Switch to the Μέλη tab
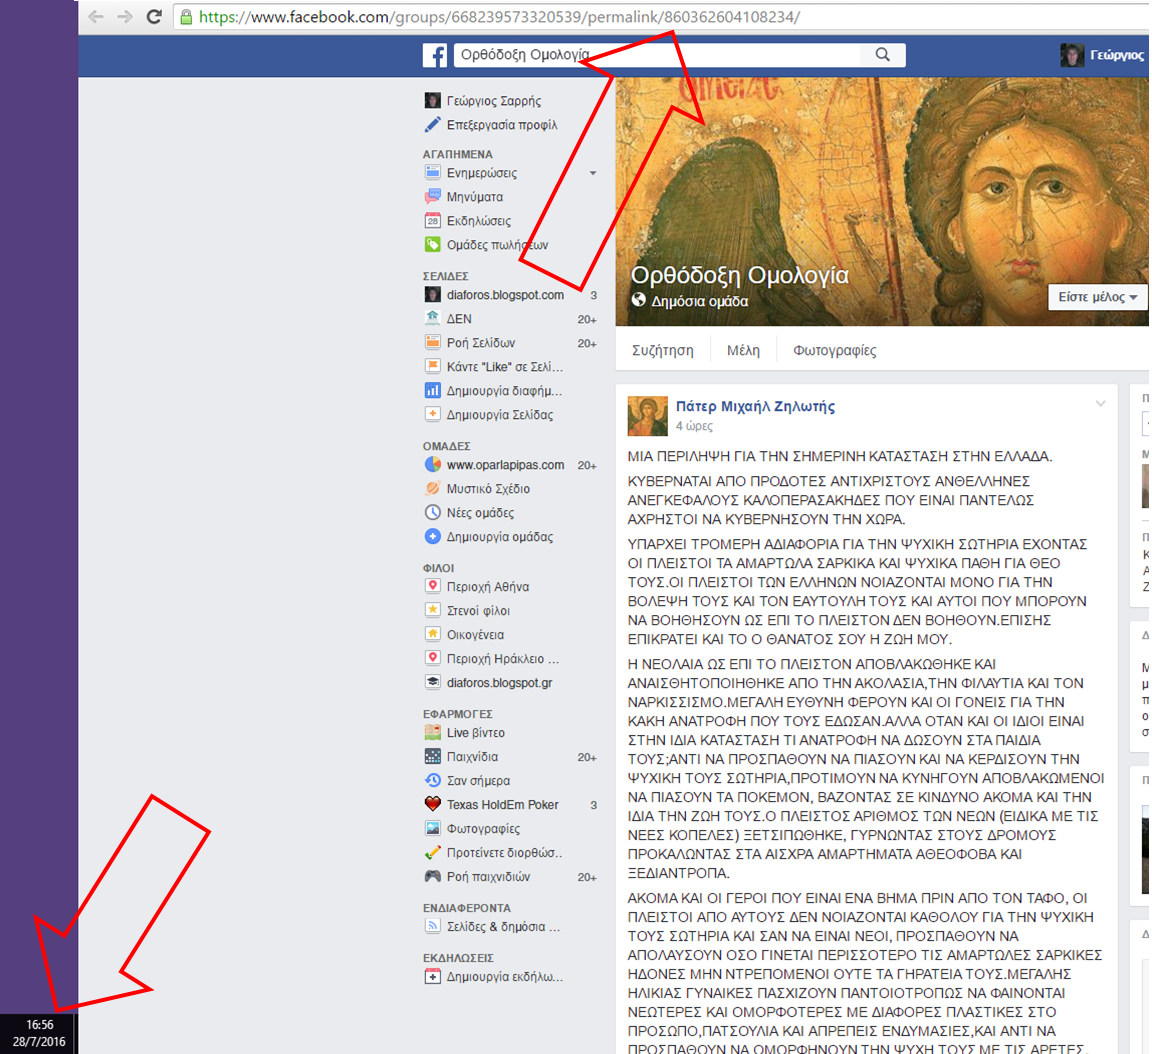The width and height of the screenshot is (1152, 1054). click(x=743, y=350)
